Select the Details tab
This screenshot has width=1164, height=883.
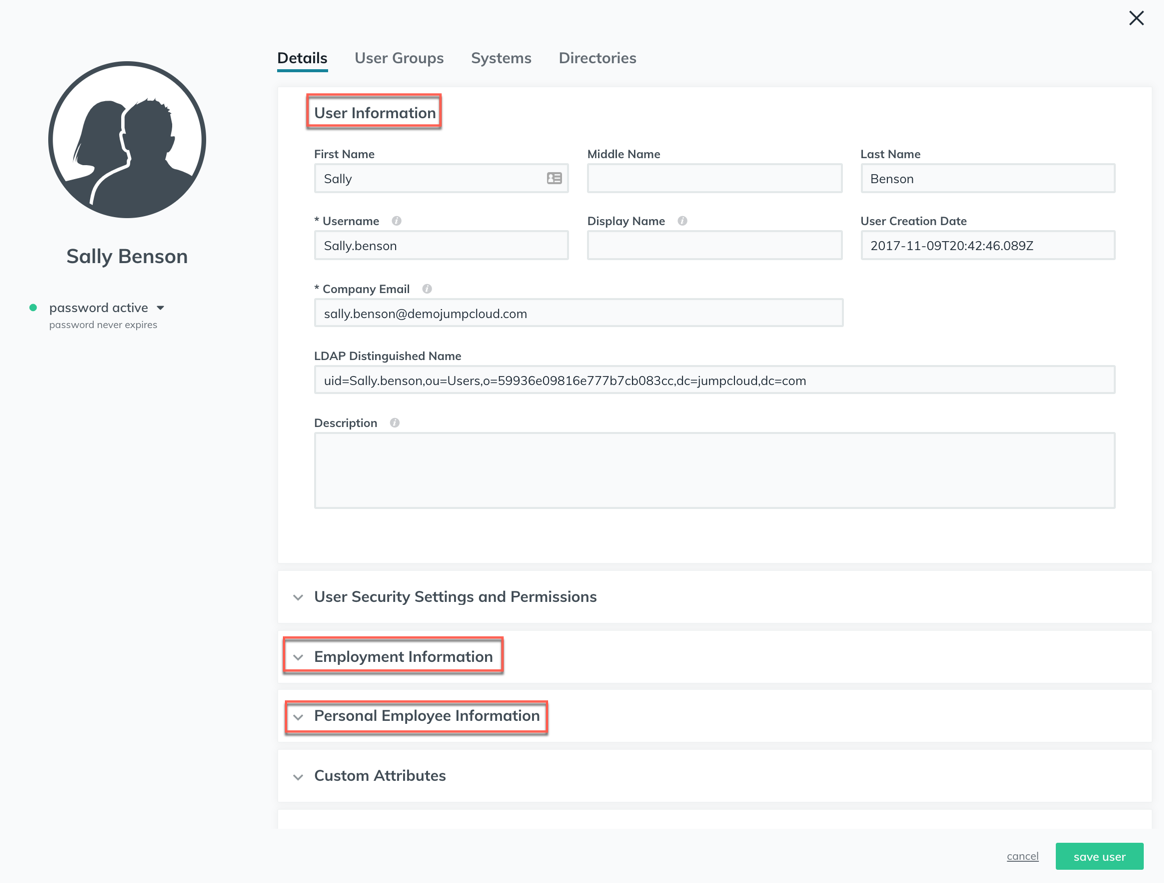(302, 58)
